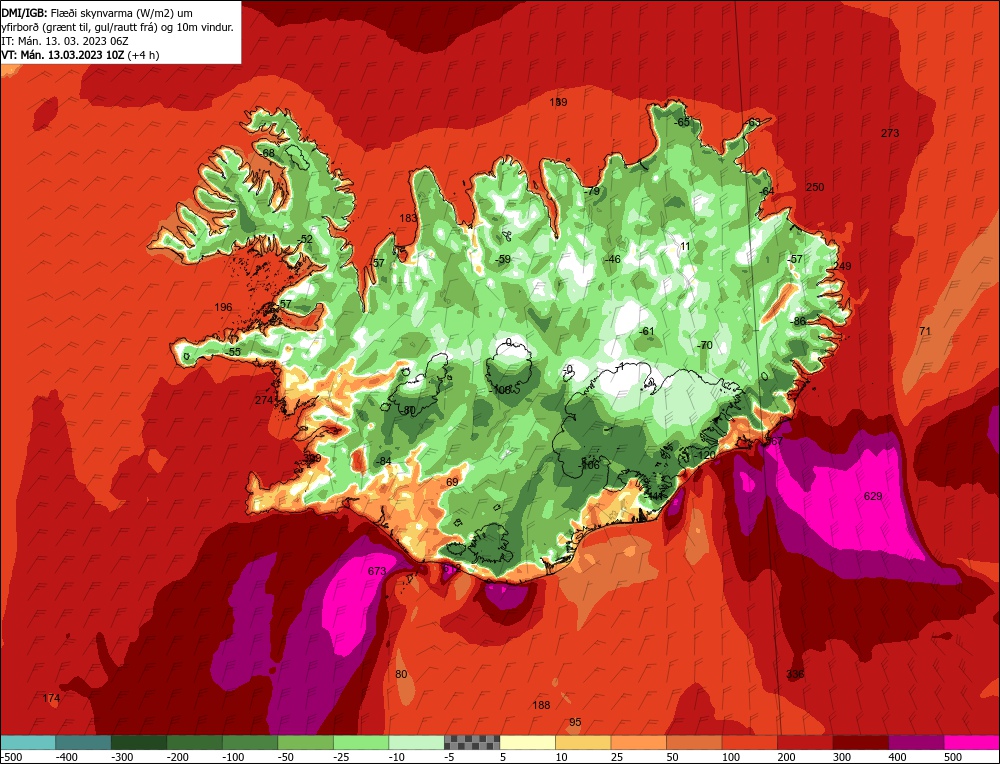Image resolution: width=1000 pixels, height=764 pixels.
Task: Select the darkest green -300 to -200 swatch
Action: click(138, 742)
